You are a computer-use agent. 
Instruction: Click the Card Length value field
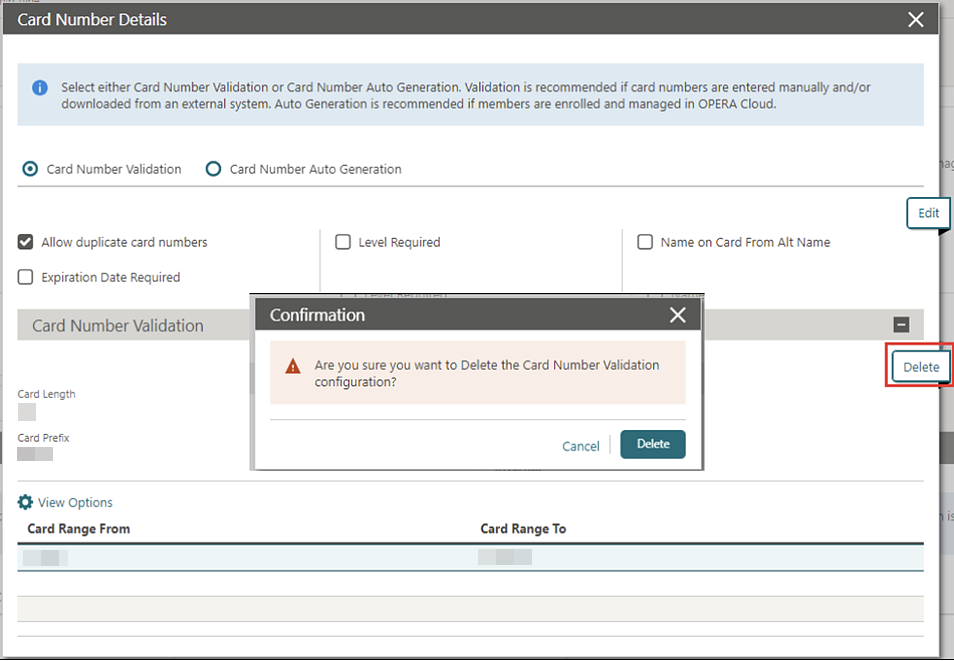coord(27,412)
